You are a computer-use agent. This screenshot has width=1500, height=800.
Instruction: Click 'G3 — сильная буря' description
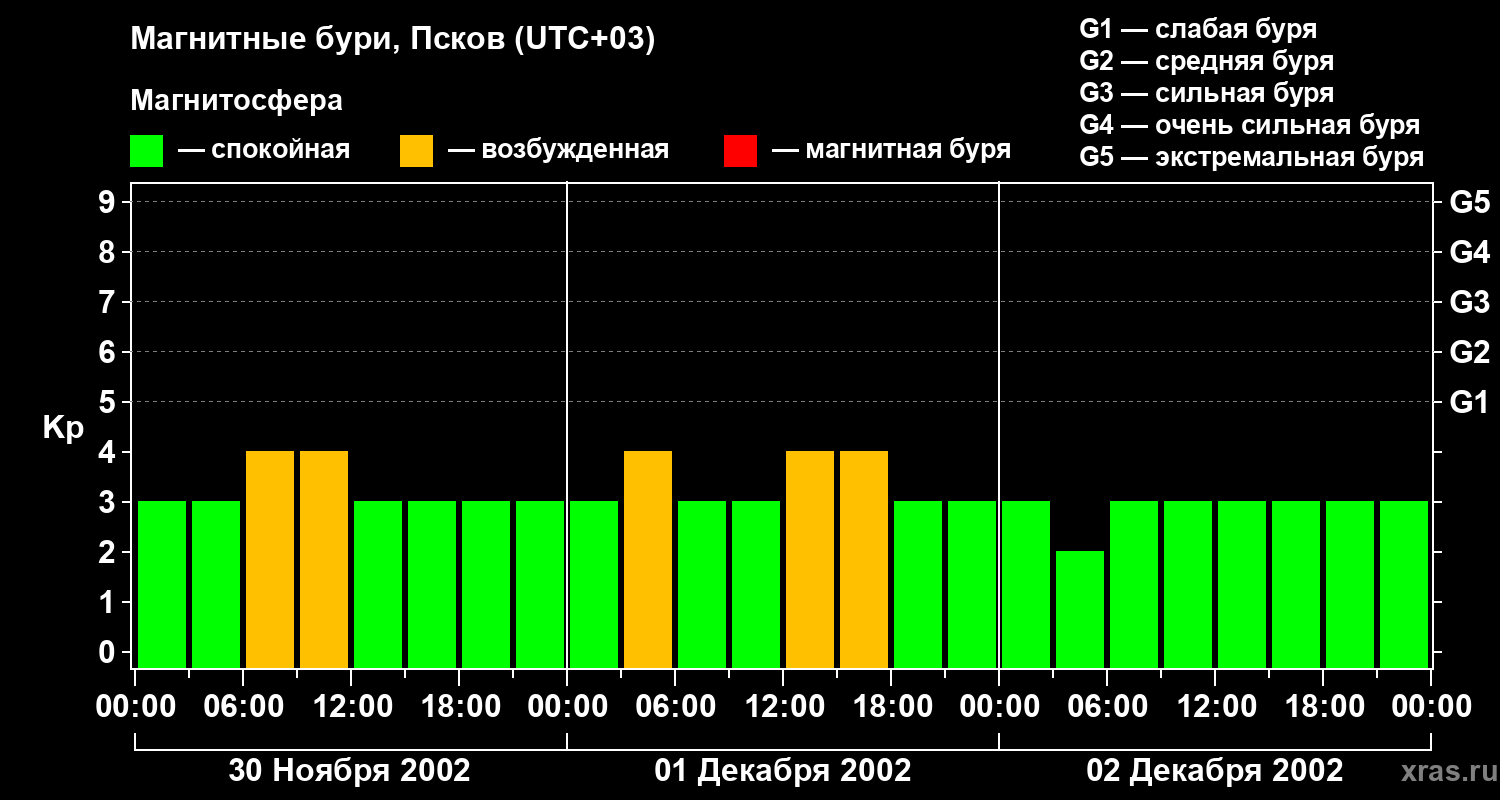[1206, 93]
